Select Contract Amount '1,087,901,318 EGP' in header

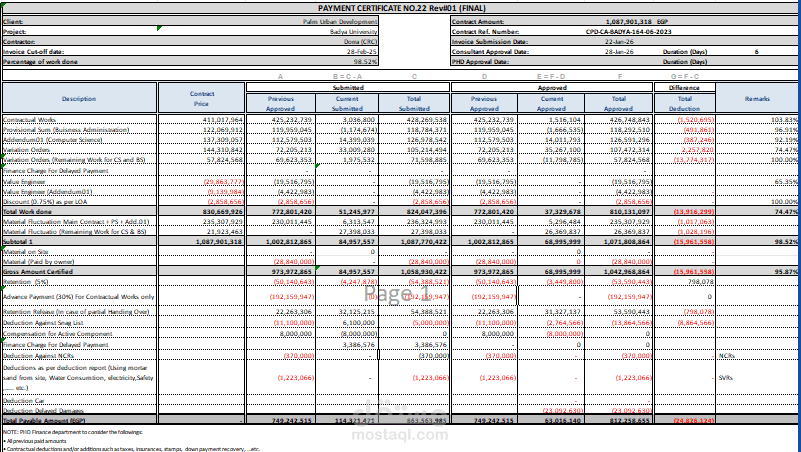coord(637,21)
